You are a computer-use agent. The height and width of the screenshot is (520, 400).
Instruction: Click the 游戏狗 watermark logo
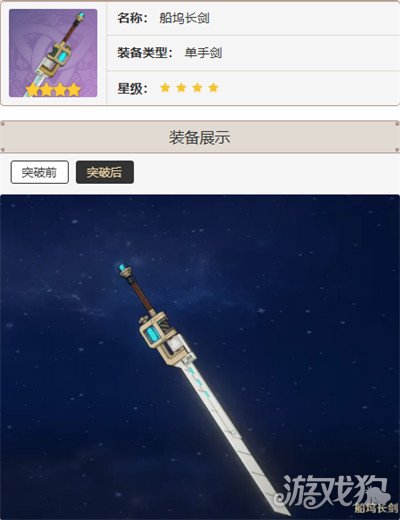coord(332,491)
